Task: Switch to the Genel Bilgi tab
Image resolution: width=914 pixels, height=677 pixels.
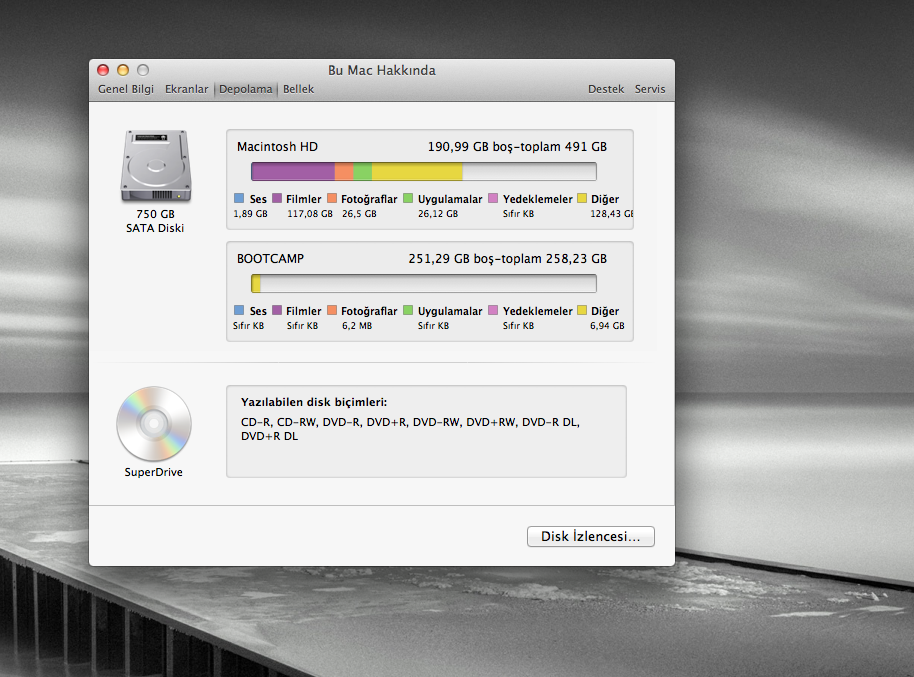Action: pos(126,89)
